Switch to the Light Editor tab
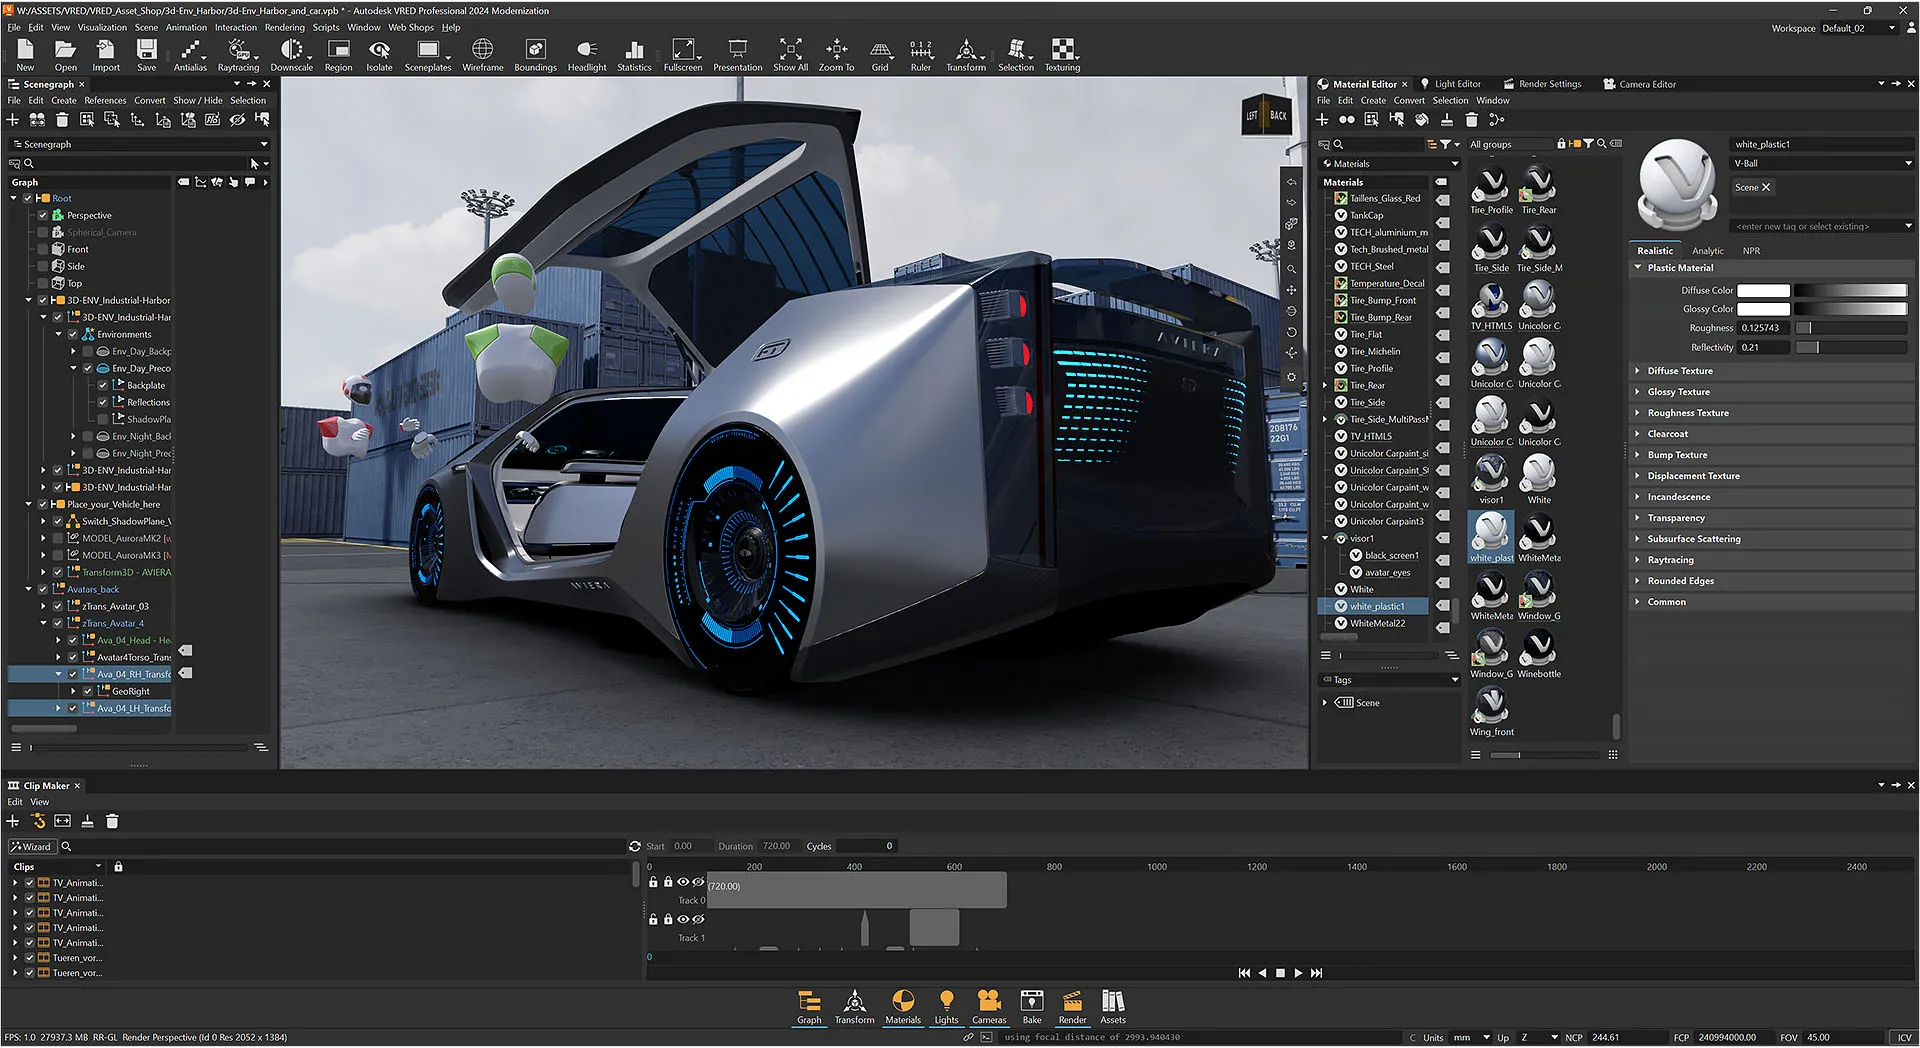1920x1048 pixels. [x=1457, y=84]
